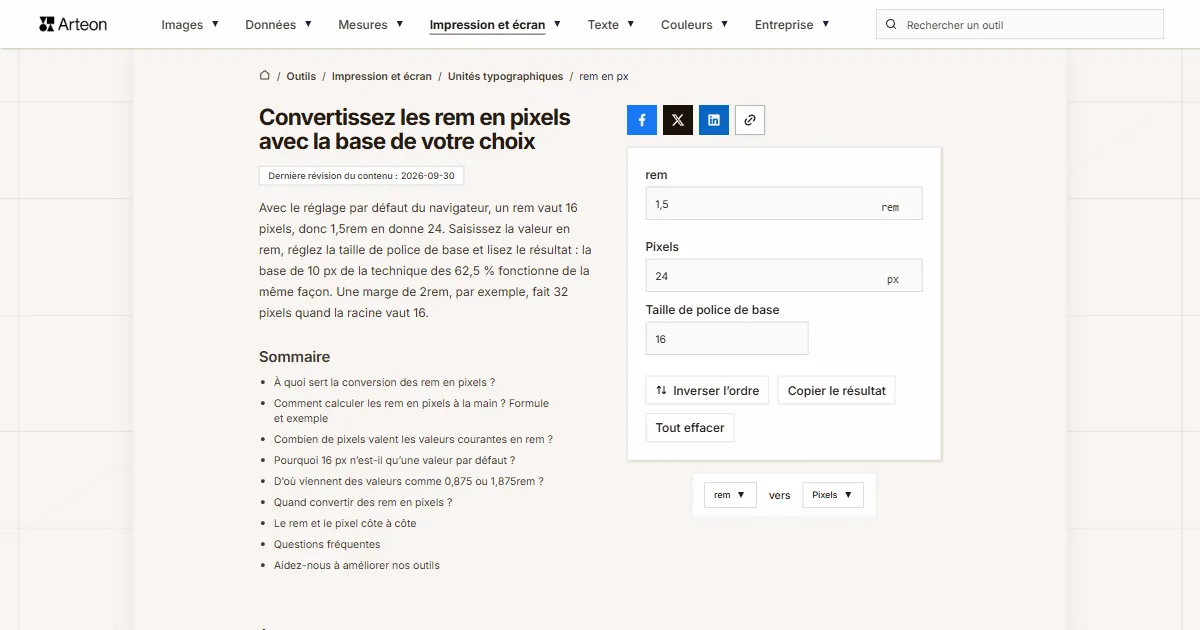Jump to À quoi sert la conversion
The image size is (1200, 630).
(385, 382)
